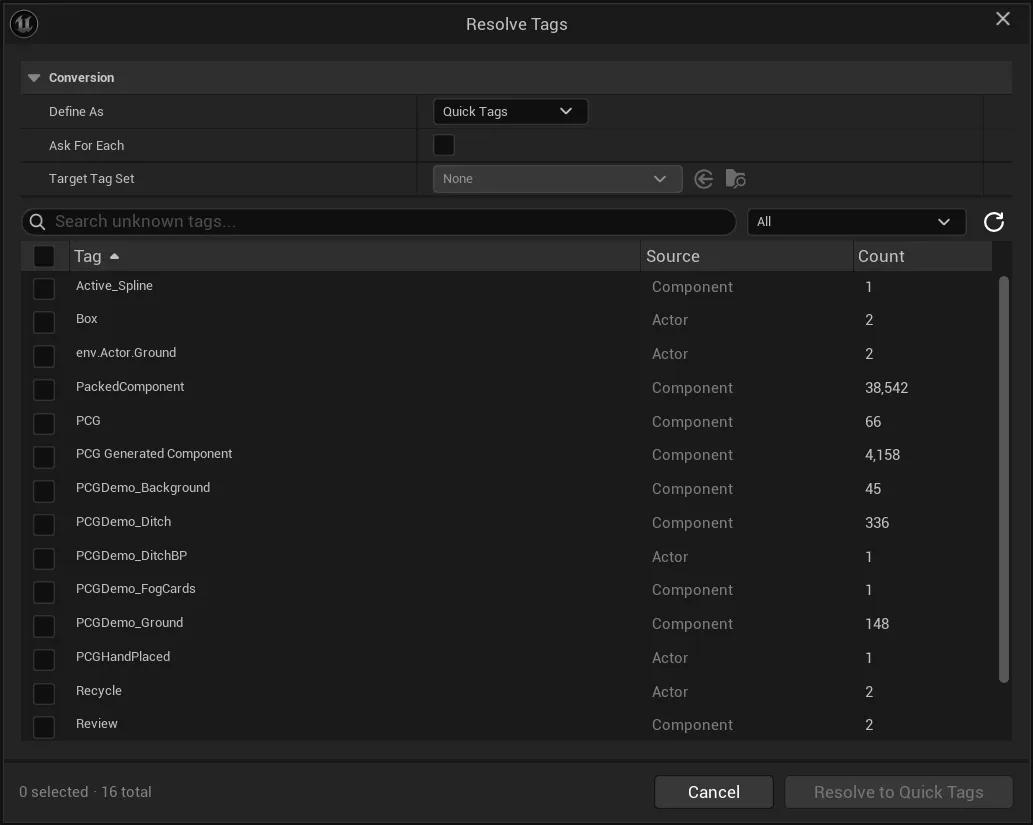Check the PackedComponent tag checkbox
The height and width of the screenshot is (825, 1033).
(x=44, y=389)
